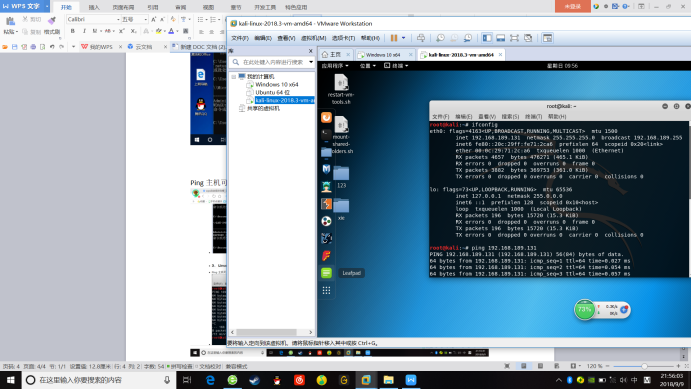
Task: Open the WPS 文字 application menu arrow
Action: (x=47, y=6)
